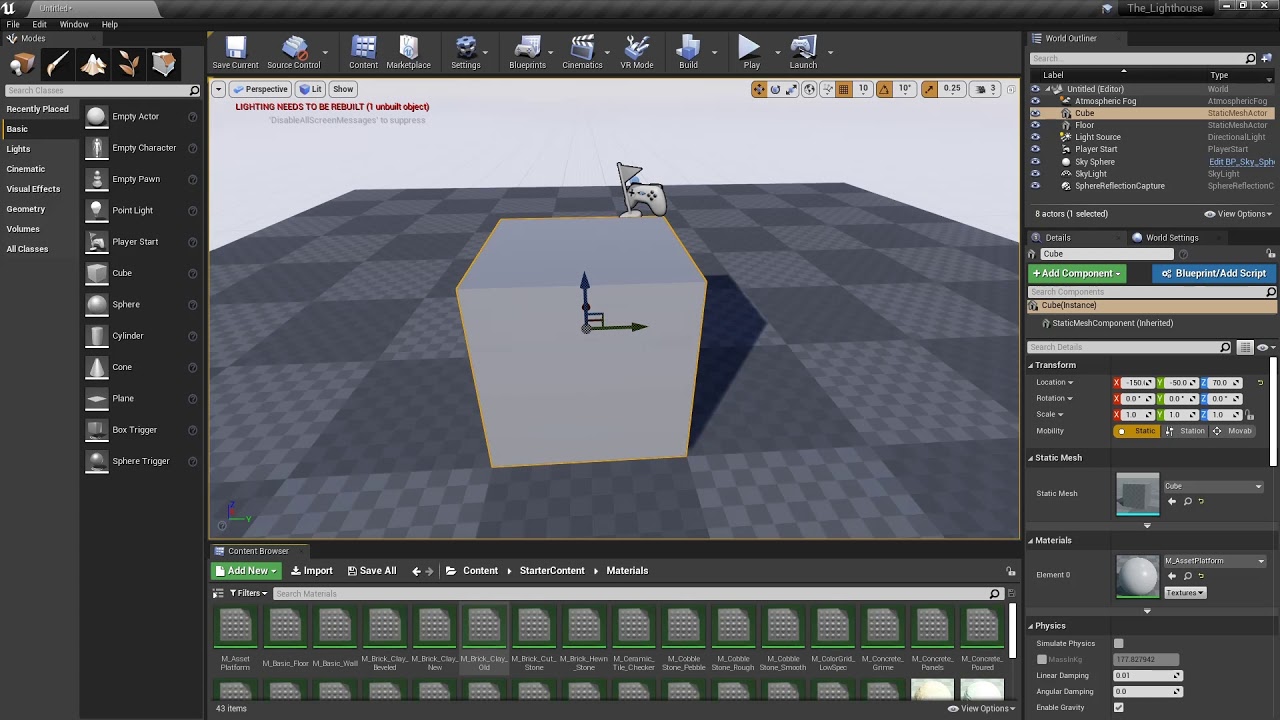
Task: Toggle grid snapping icon in viewport toolbar
Action: [843, 89]
